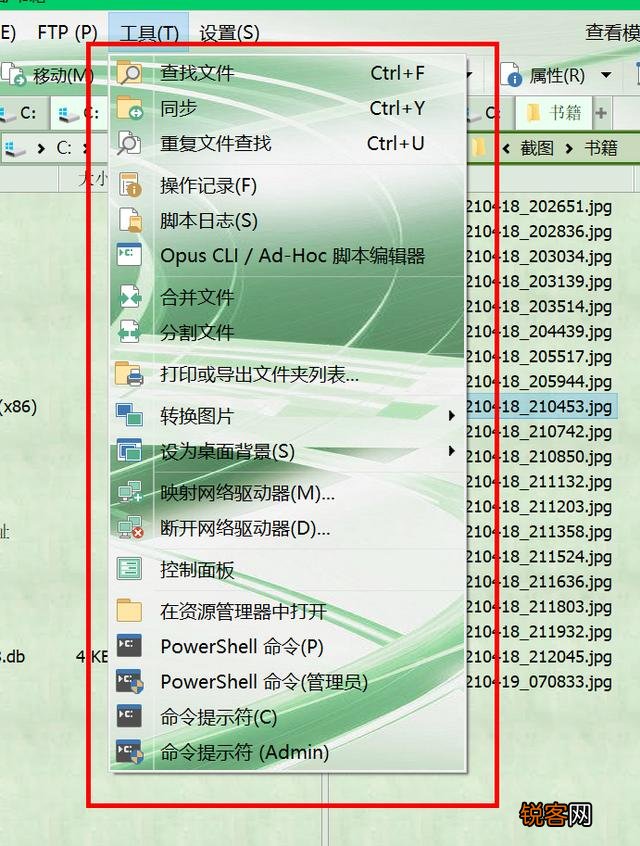Screen dimensions: 640x846
Task: Click the 属性(R) properties page icon
Action: click(511, 75)
